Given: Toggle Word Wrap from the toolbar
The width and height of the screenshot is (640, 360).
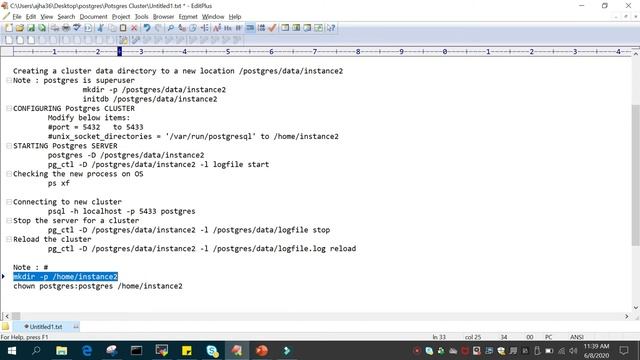Looking at the screenshot, I should tap(239, 28).
